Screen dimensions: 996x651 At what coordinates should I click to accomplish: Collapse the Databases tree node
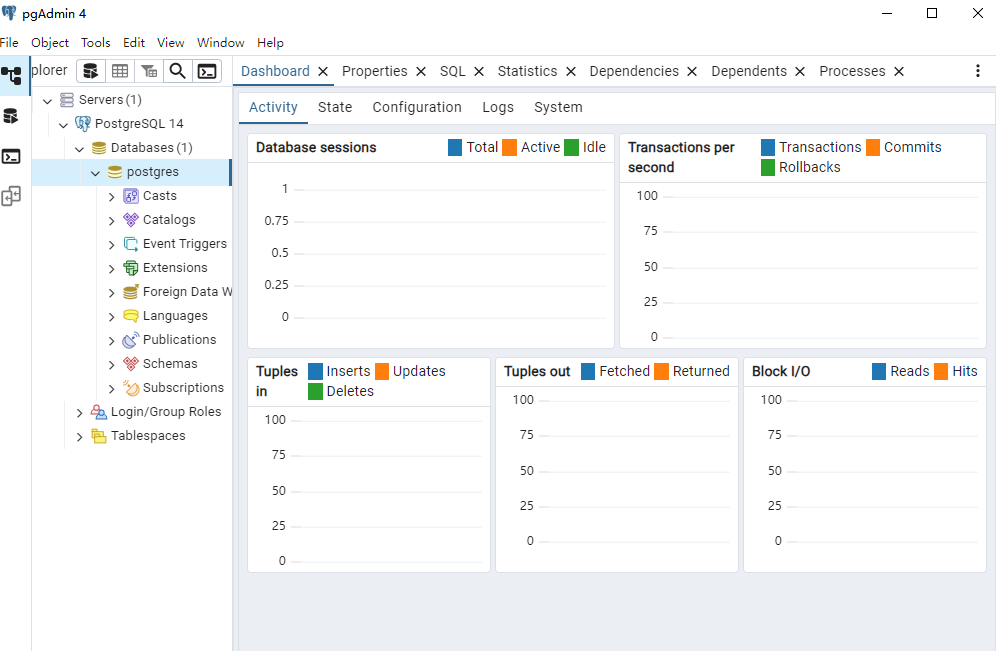tap(79, 149)
